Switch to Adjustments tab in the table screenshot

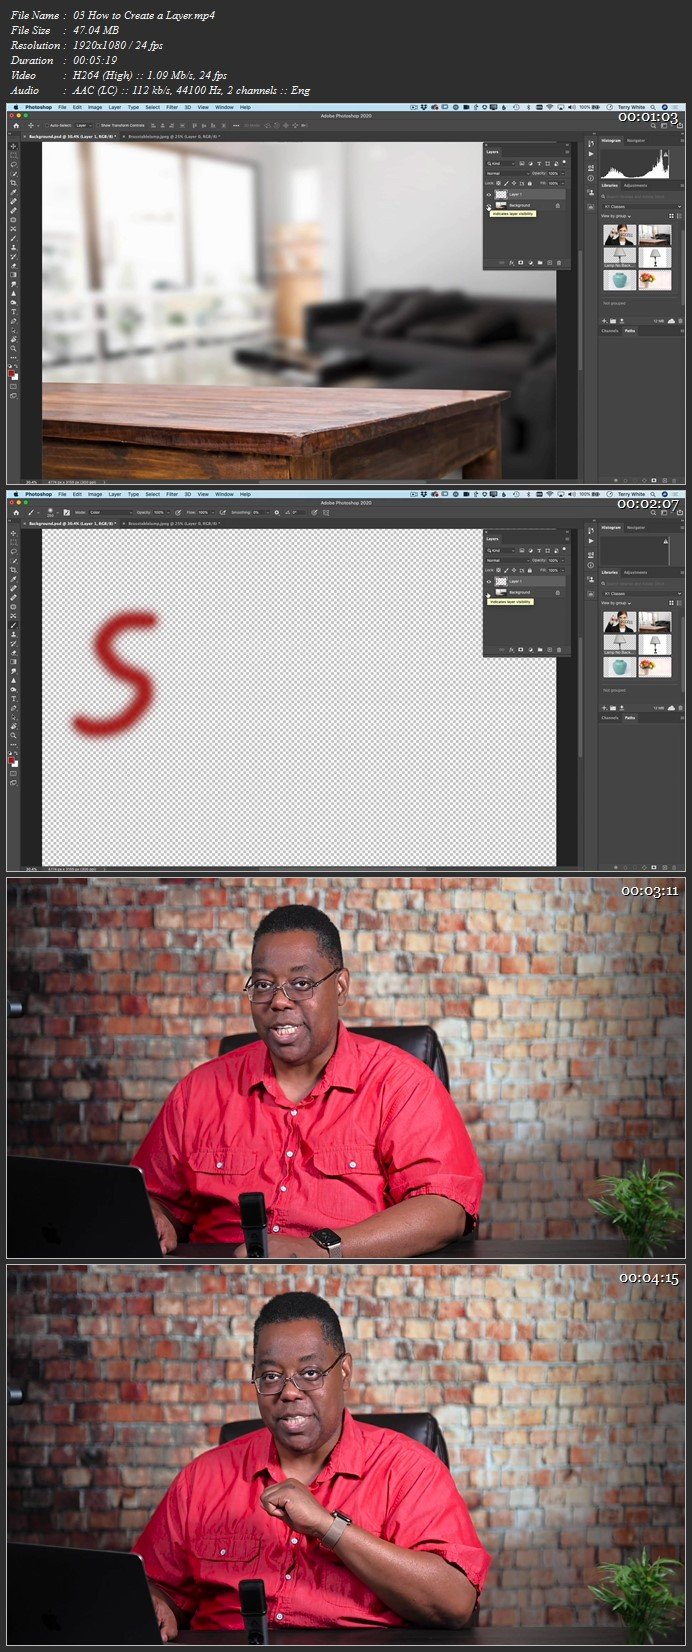(x=635, y=185)
